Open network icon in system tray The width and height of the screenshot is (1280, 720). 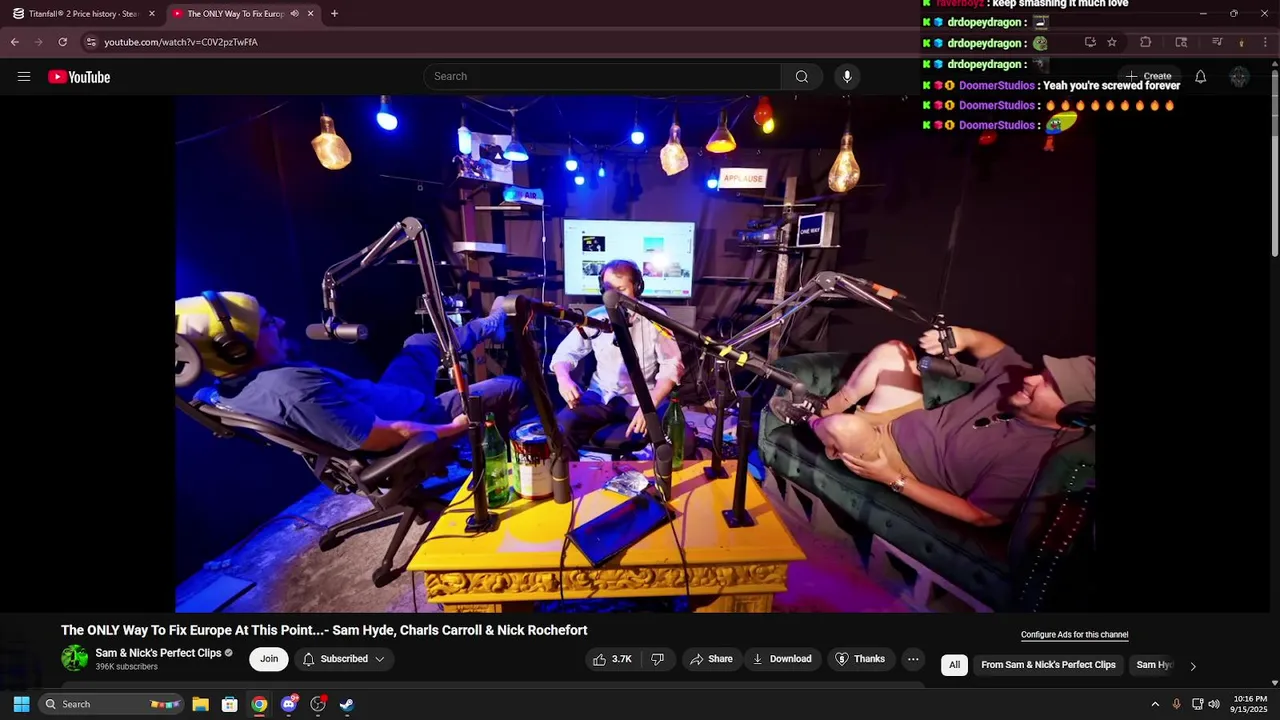pyautogui.click(x=1197, y=704)
